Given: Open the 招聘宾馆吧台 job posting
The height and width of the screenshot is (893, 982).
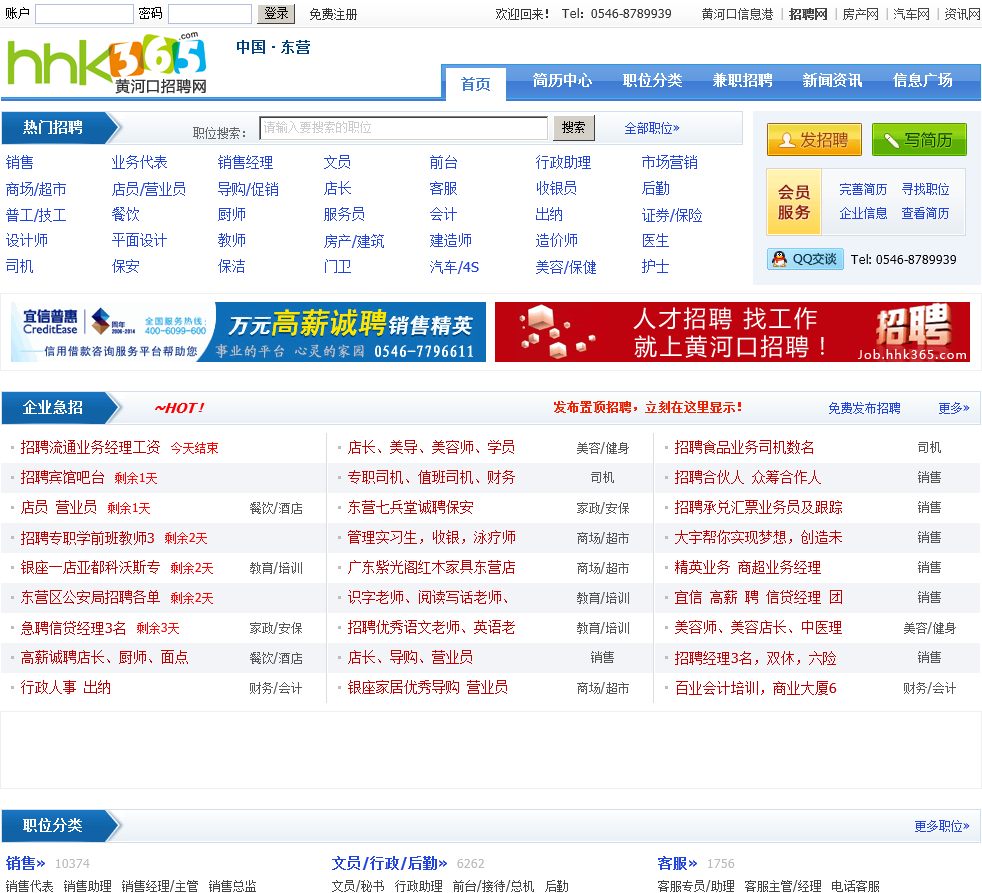Looking at the screenshot, I should click(x=63, y=477).
